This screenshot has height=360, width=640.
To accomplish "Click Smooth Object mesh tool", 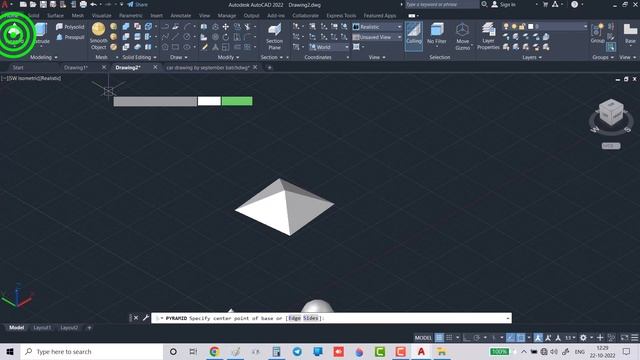I will (98, 36).
